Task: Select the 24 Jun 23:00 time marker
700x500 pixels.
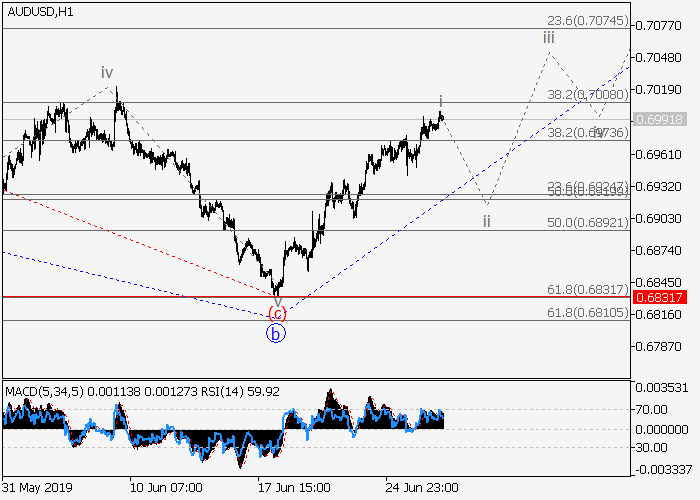Action: click(424, 488)
